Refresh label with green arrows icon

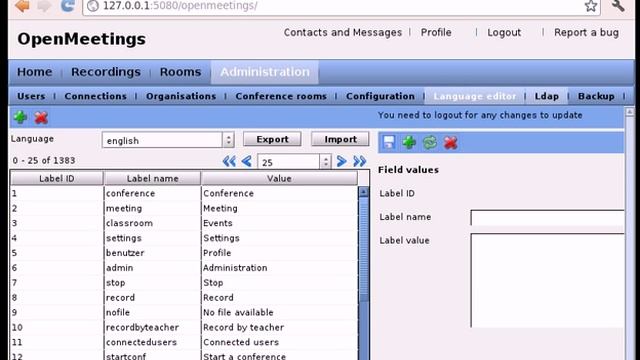tap(430, 142)
